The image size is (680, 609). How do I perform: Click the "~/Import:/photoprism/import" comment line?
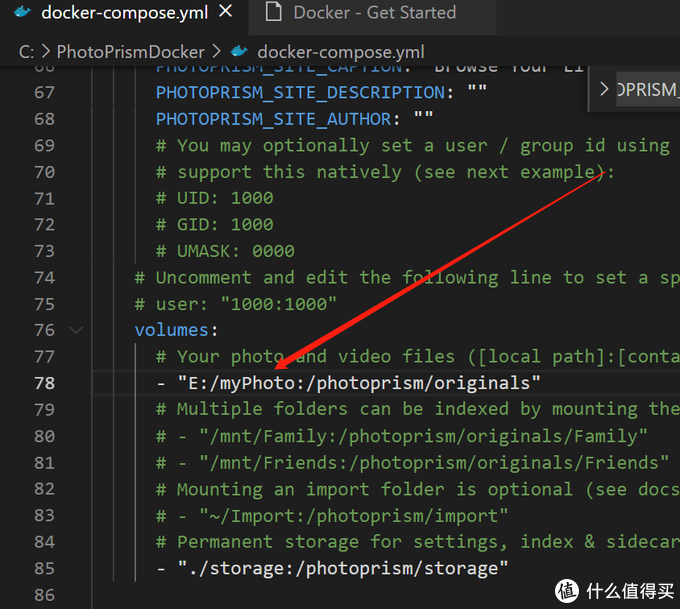pos(332,516)
